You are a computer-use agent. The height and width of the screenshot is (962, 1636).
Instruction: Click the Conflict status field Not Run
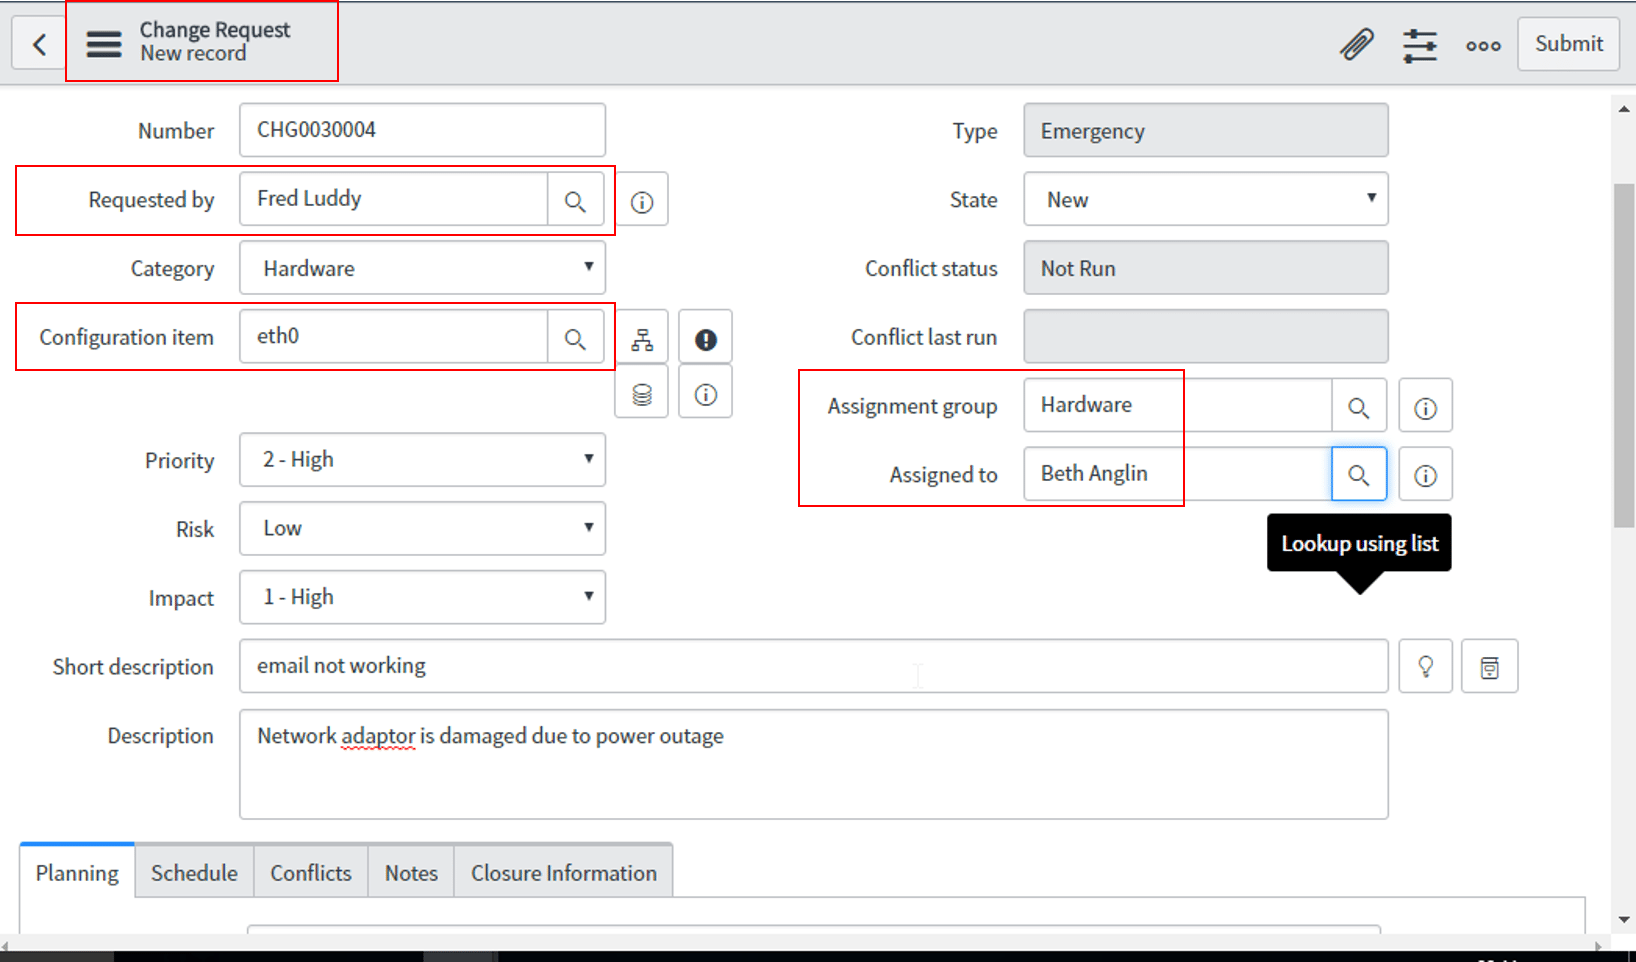(1206, 268)
